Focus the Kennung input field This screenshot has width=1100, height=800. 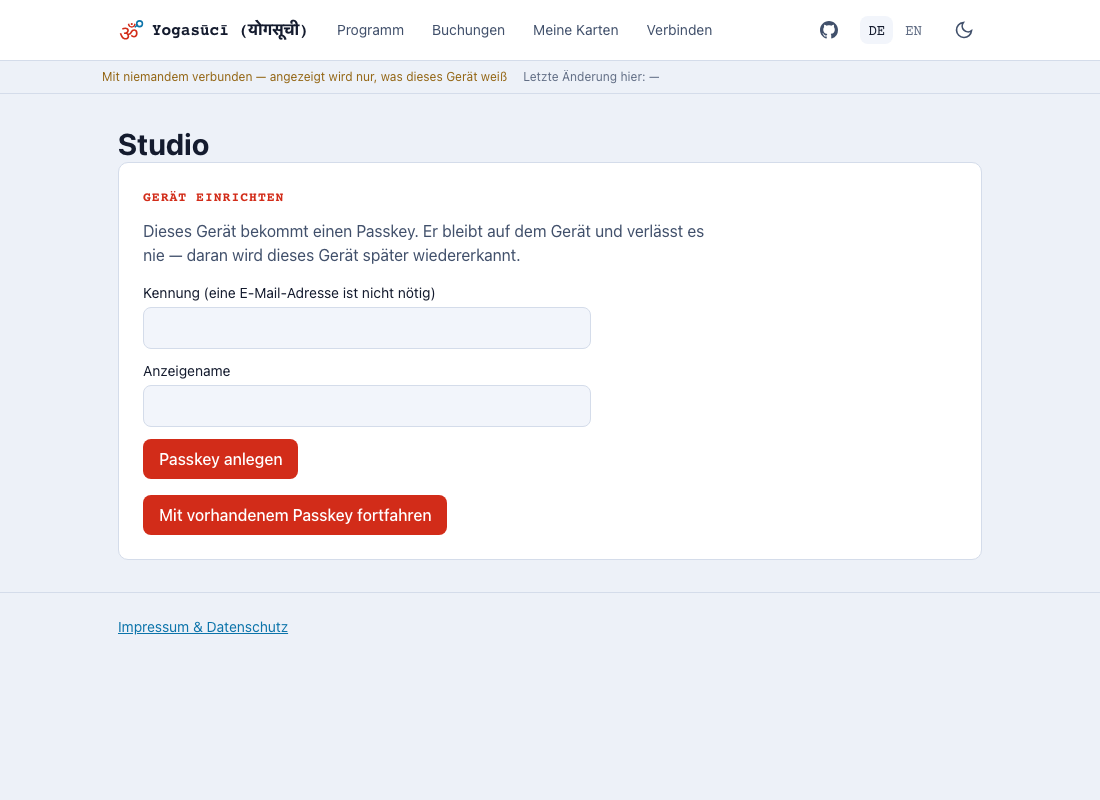367,328
